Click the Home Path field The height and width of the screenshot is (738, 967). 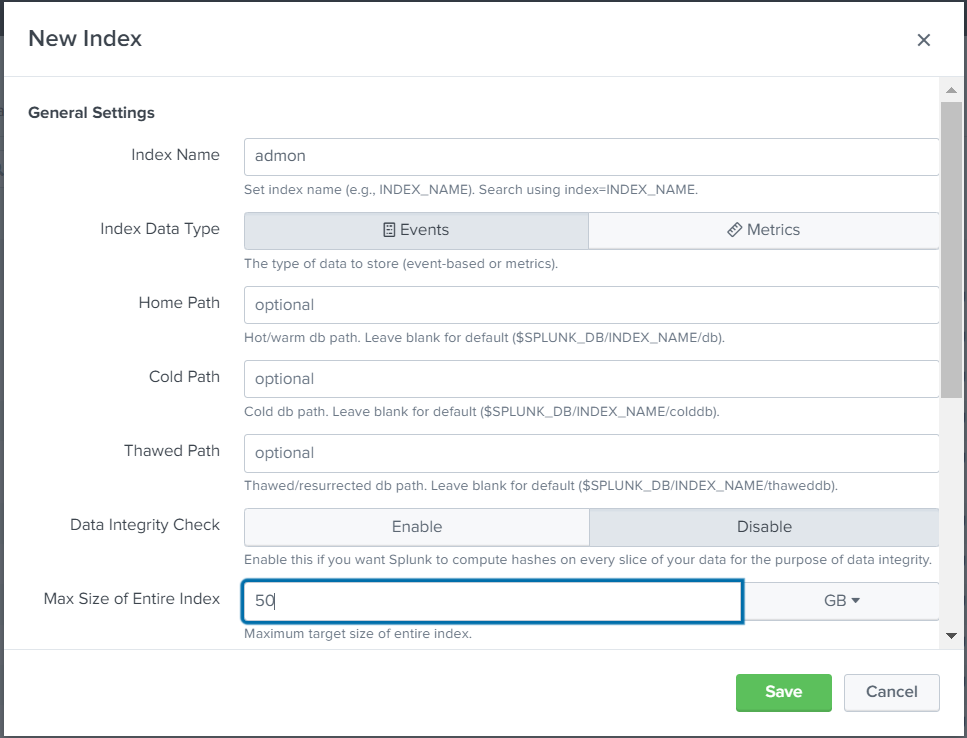pyautogui.click(x=591, y=305)
